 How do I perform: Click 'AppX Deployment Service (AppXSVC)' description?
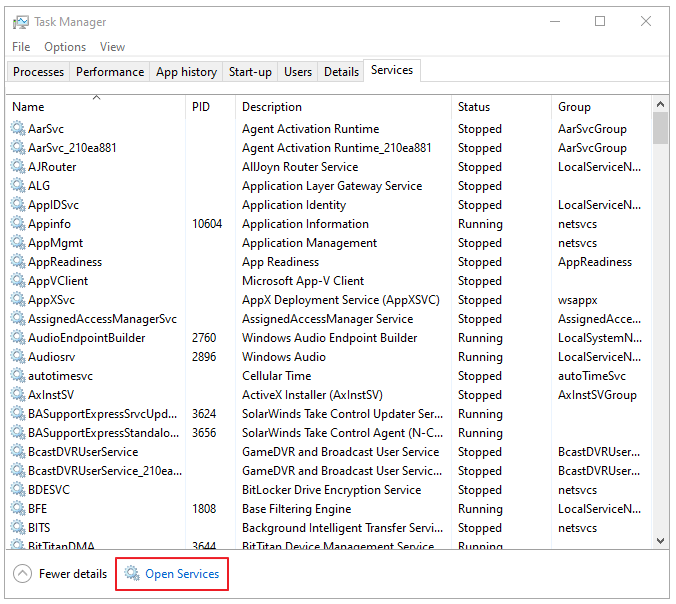(341, 300)
